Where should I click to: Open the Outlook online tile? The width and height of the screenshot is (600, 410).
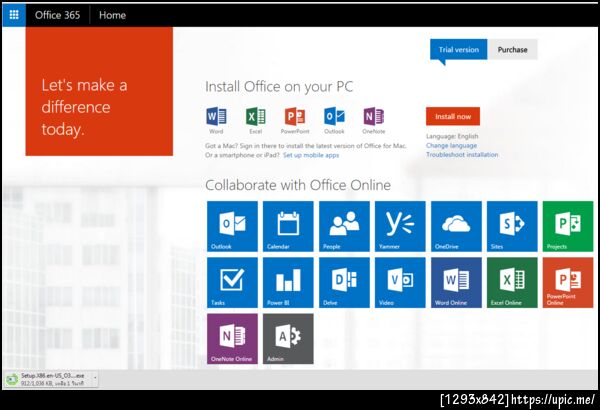pos(232,226)
